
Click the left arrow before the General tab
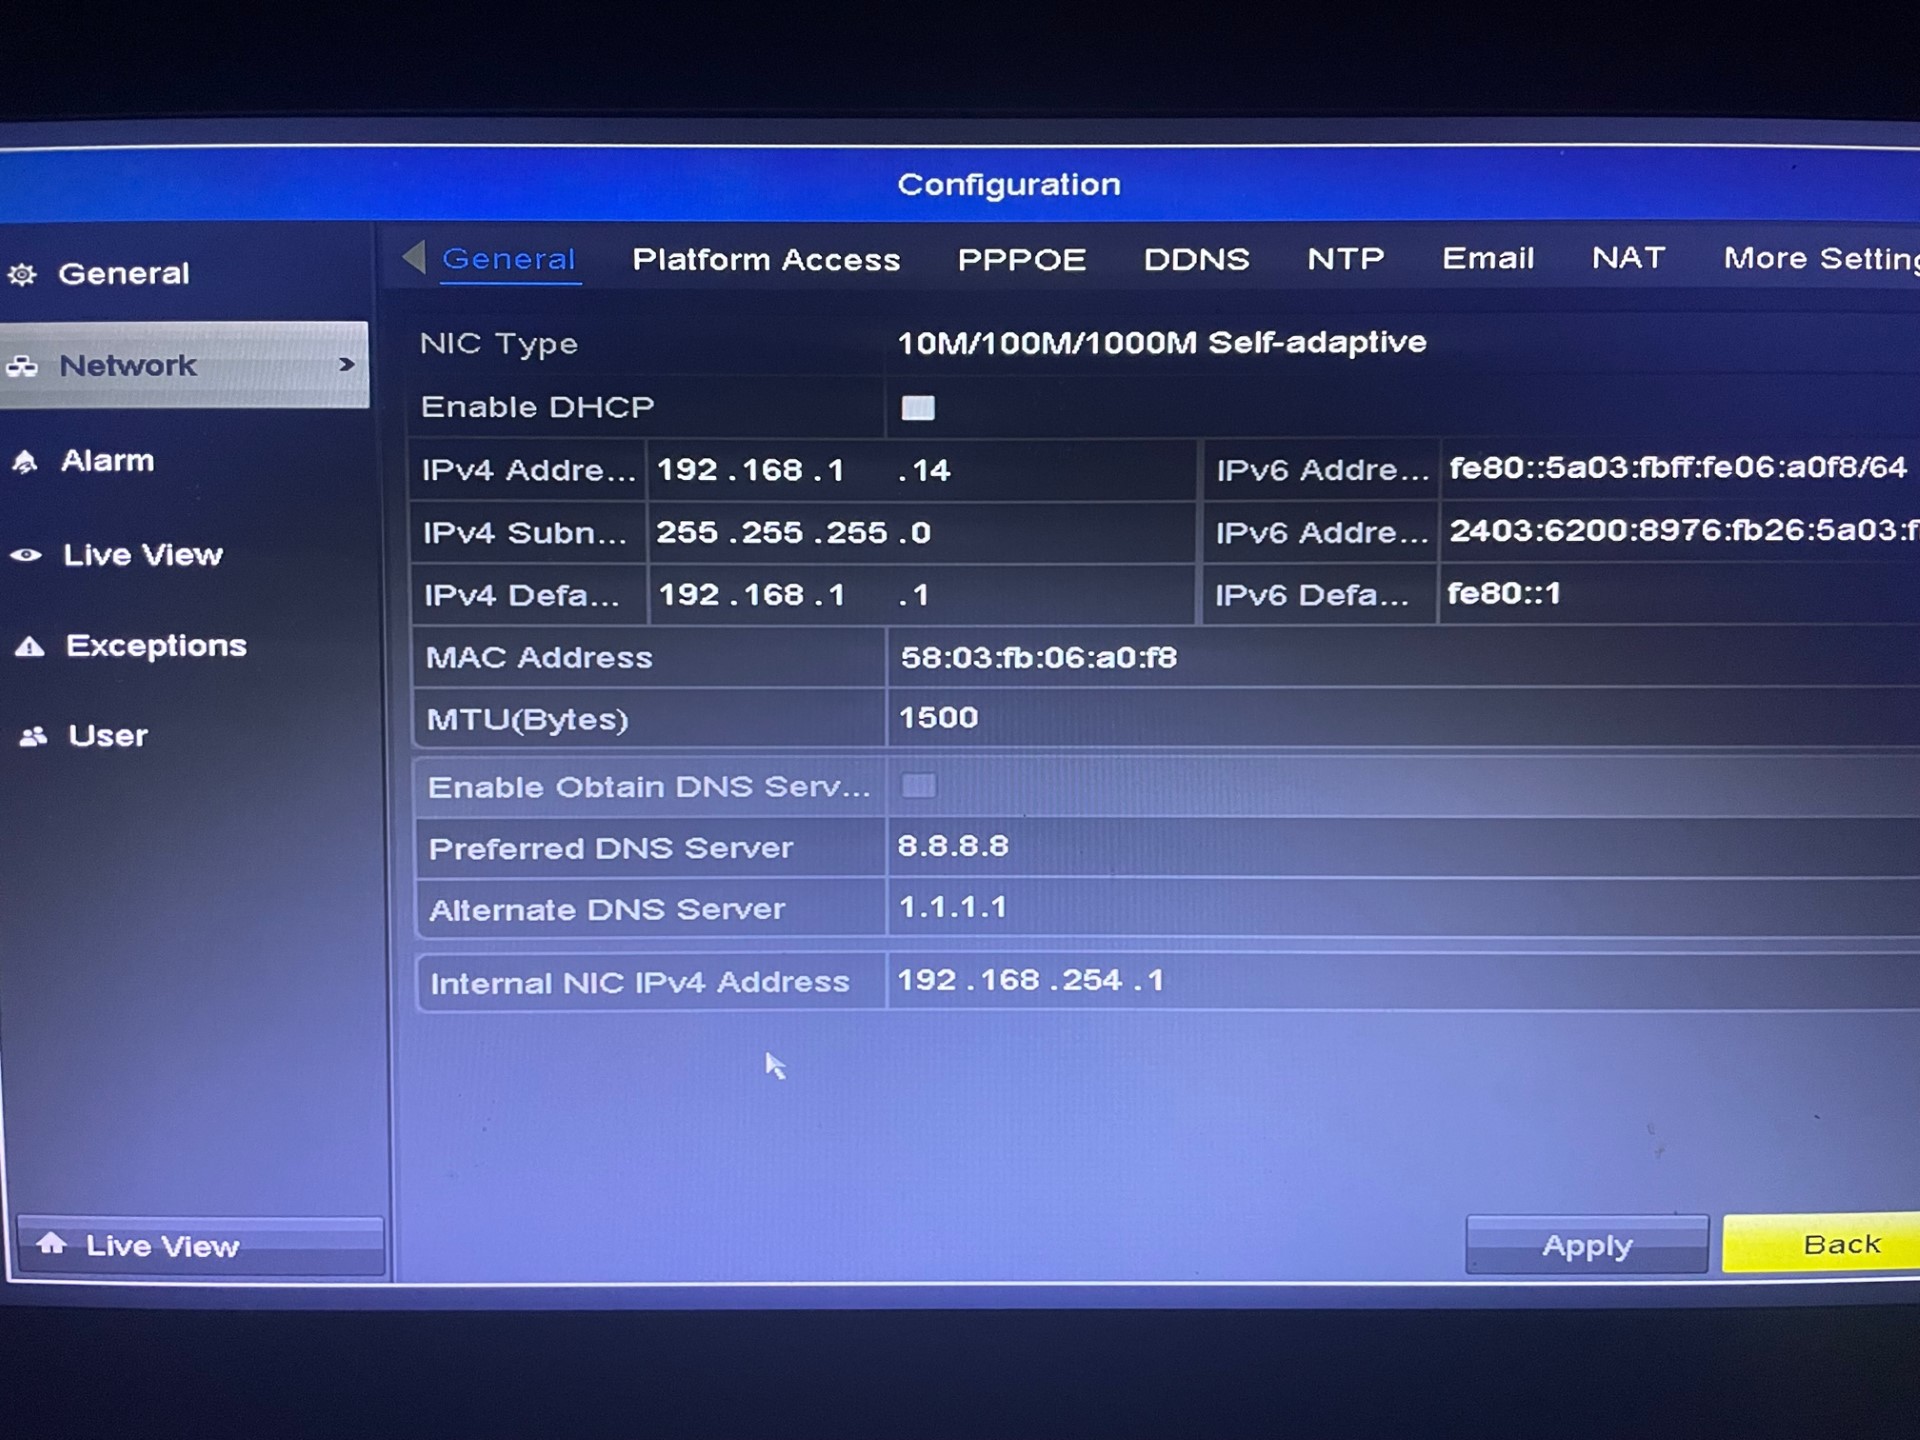click(x=414, y=257)
